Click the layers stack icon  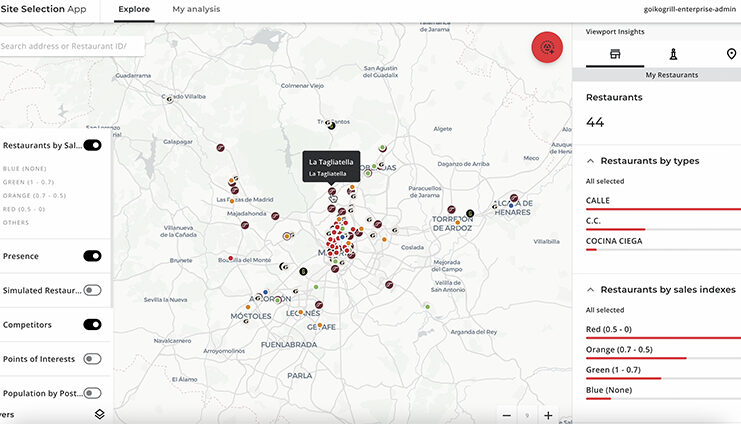click(x=99, y=415)
